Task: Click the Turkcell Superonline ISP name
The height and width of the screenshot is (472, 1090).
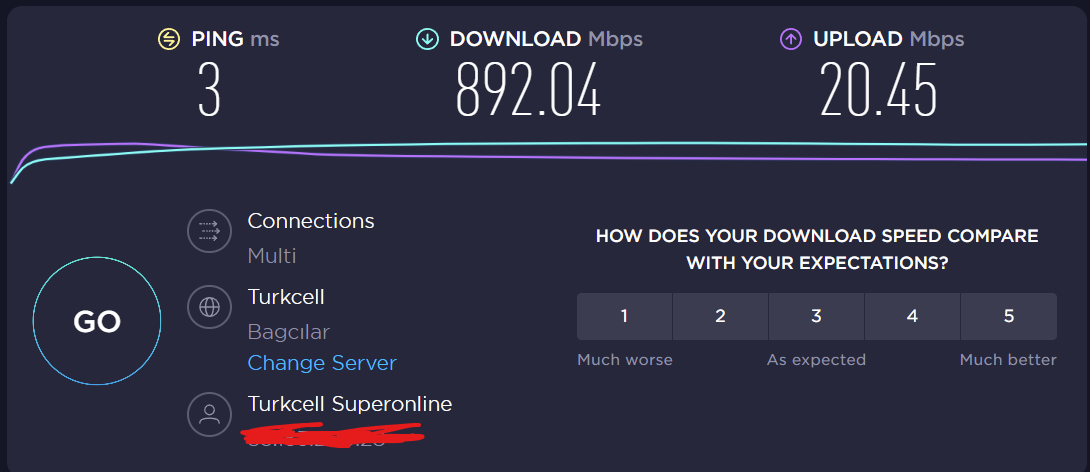Action: [350, 404]
